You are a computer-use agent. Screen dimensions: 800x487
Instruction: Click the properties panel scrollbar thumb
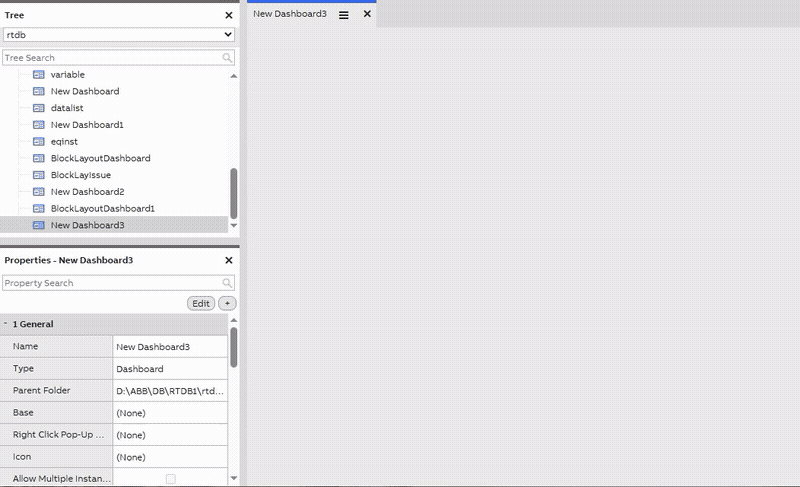[x=234, y=347]
